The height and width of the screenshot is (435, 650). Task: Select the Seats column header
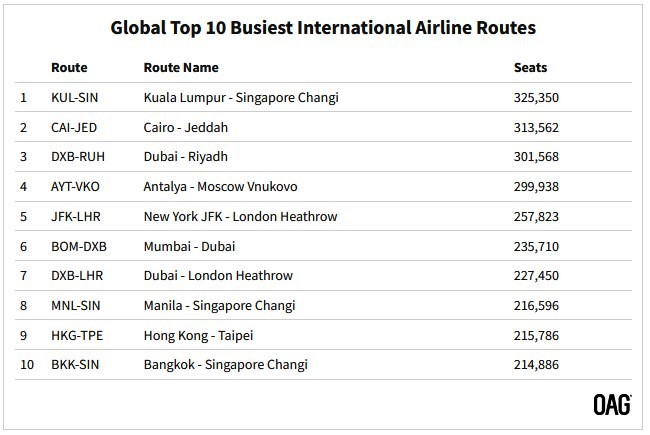click(530, 68)
